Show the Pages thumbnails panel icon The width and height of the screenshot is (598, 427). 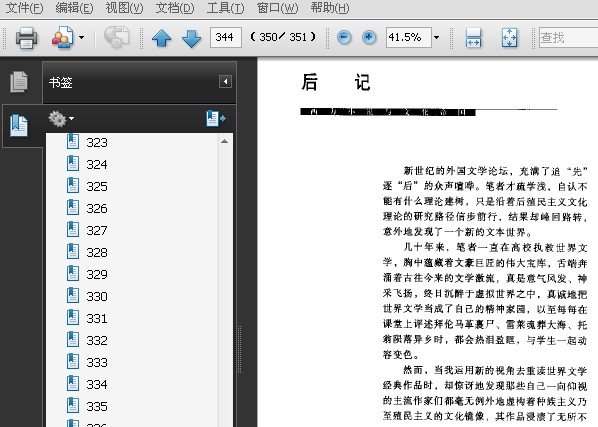(x=19, y=81)
